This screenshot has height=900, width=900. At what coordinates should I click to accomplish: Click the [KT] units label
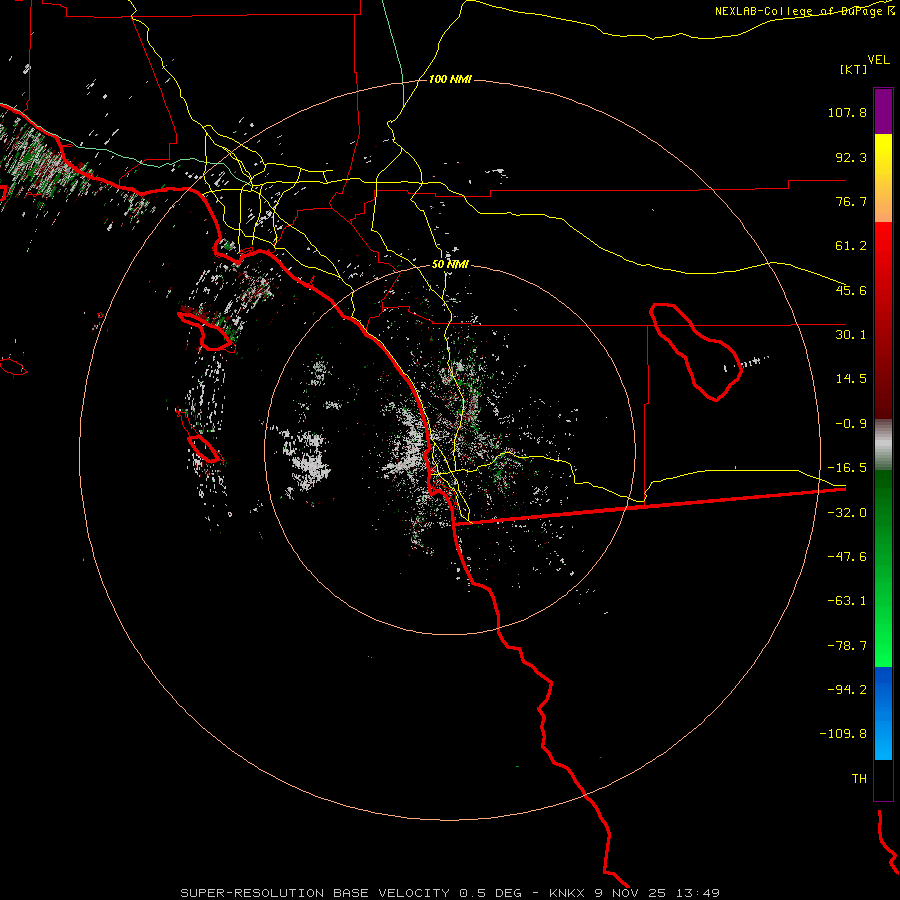coord(854,69)
